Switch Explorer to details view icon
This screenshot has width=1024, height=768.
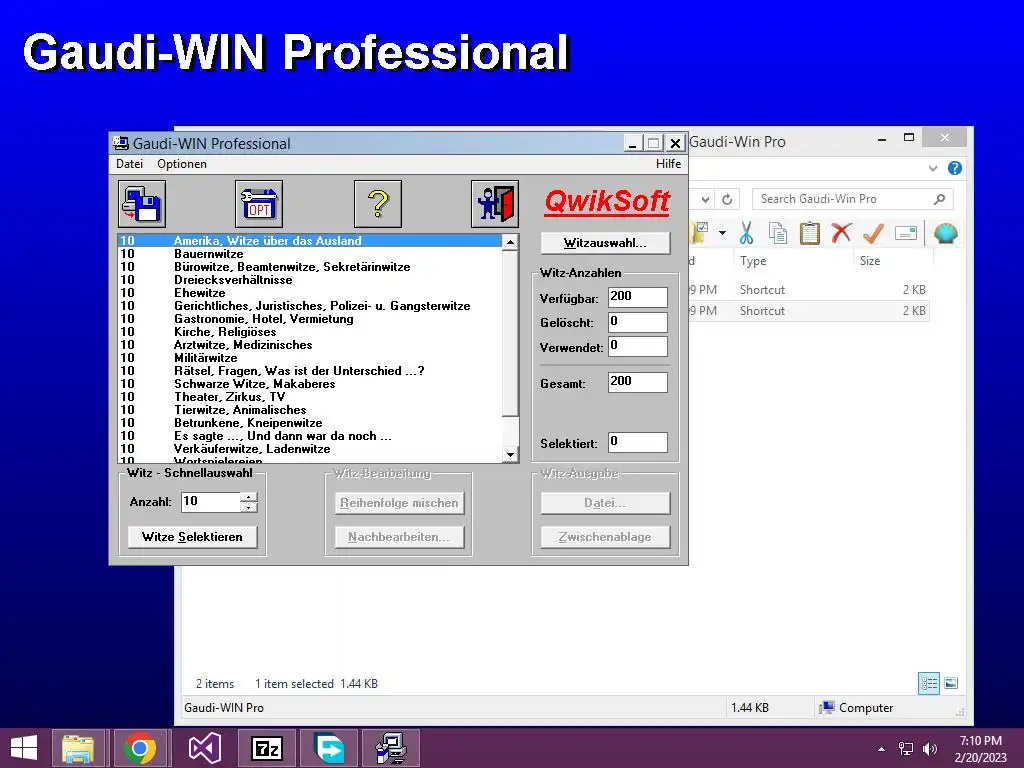[x=929, y=684]
